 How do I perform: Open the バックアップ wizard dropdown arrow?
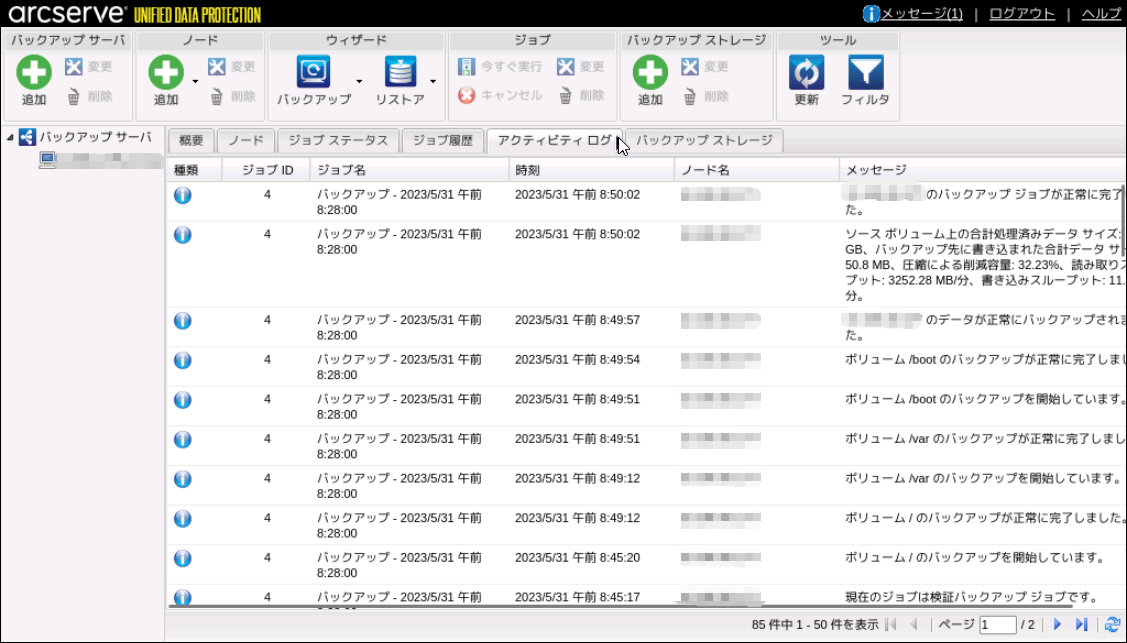(359, 81)
